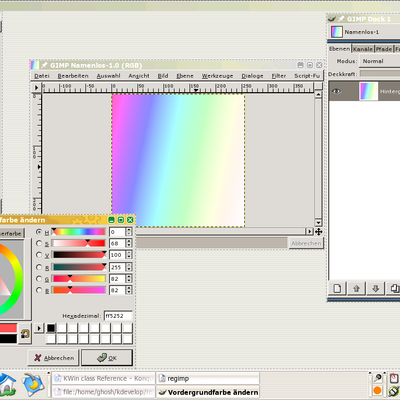Open the Ansicht menu
The image size is (400, 400).
[139, 76]
